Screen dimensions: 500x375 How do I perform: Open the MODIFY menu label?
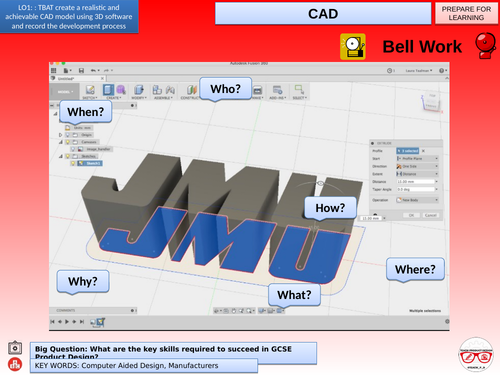coord(139,98)
